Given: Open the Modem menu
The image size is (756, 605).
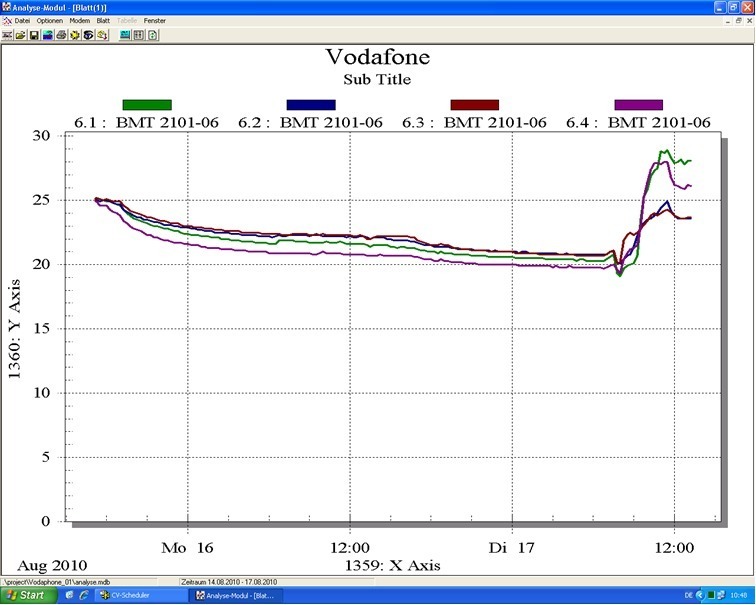Looking at the screenshot, I should [x=80, y=21].
